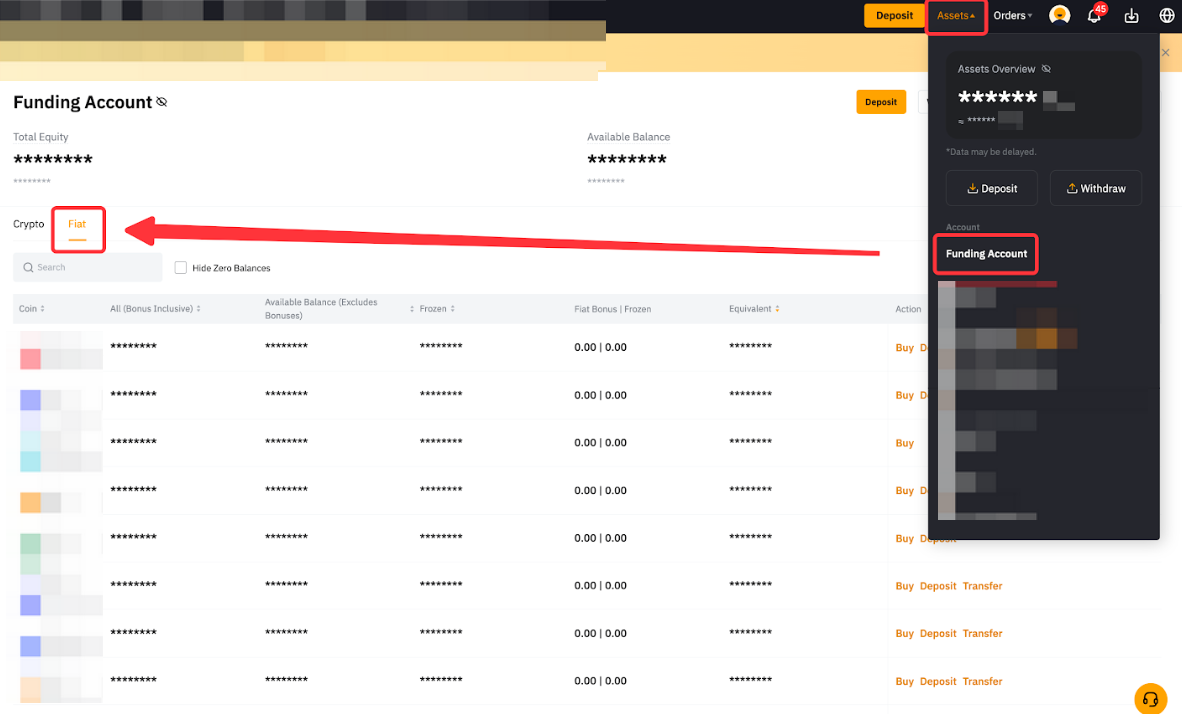Open the customer support headset icon

[1150, 698]
